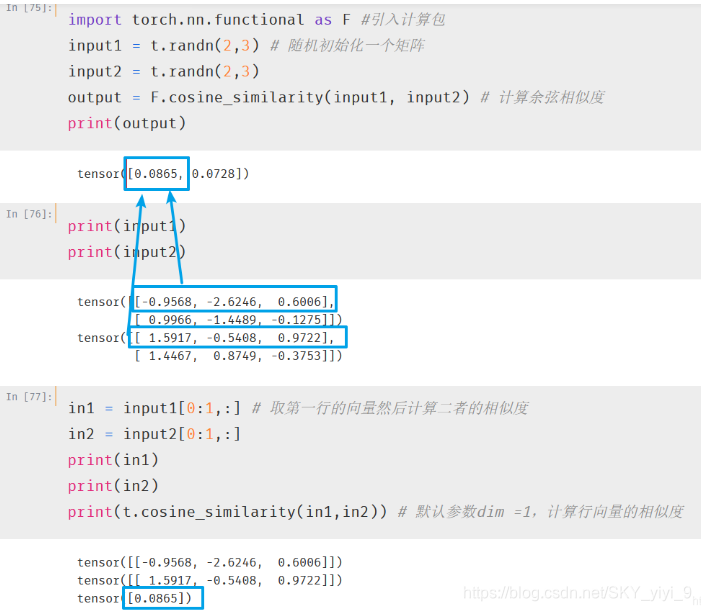Image resolution: width=701 pixels, height=611 pixels.
Task: Click the 'print(input2)' line
Action: pyautogui.click(x=127, y=252)
